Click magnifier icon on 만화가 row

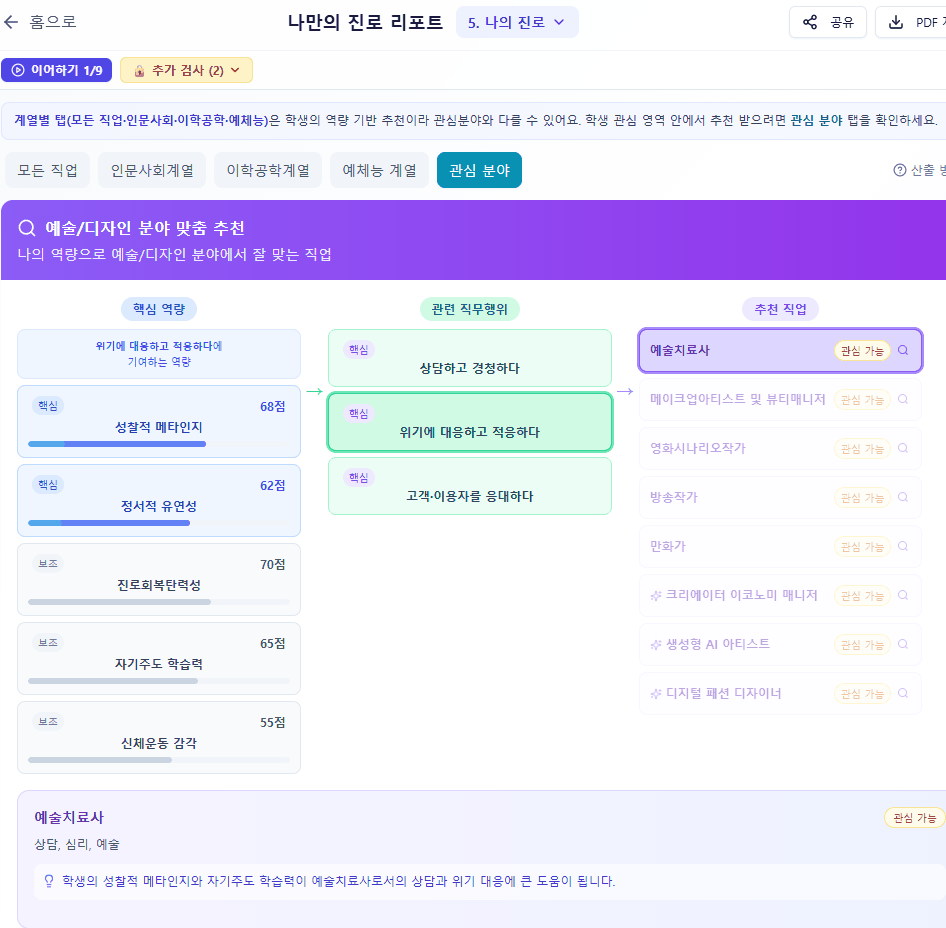point(903,545)
